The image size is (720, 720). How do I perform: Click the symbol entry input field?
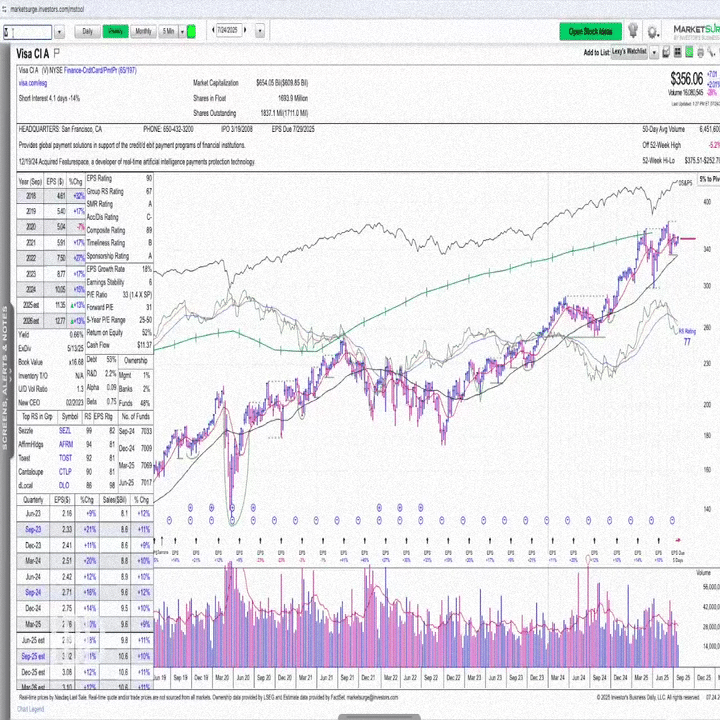(x=28, y=32)
